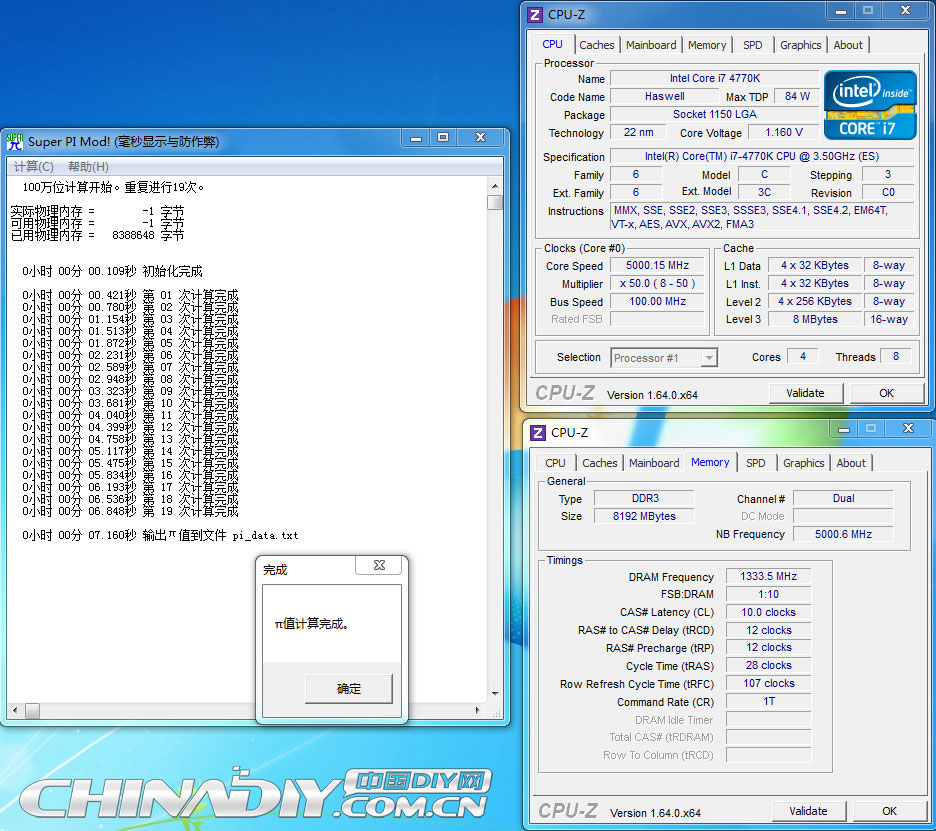Click the Super PI window title icon
This screenshot has height=831, width=936.
[x=14, y=141]
